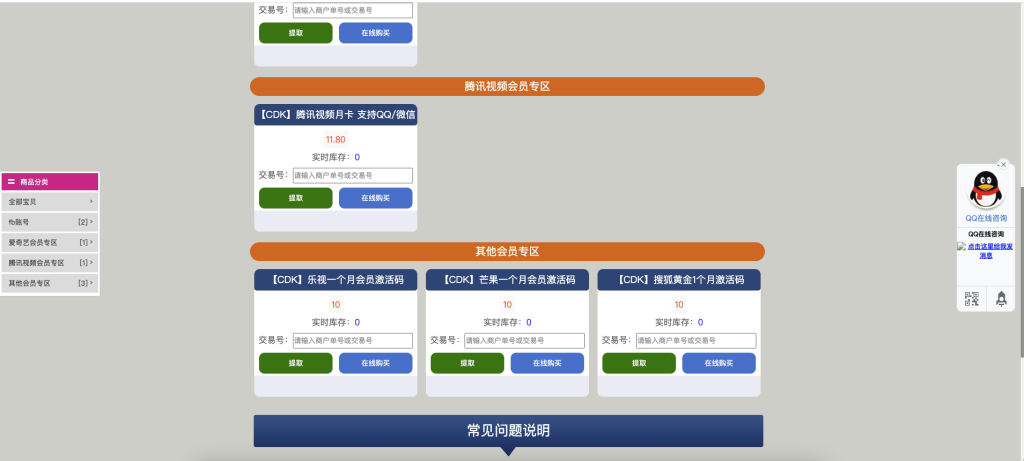Click 【CDK】腾讯视频月卡 card title

336,115
